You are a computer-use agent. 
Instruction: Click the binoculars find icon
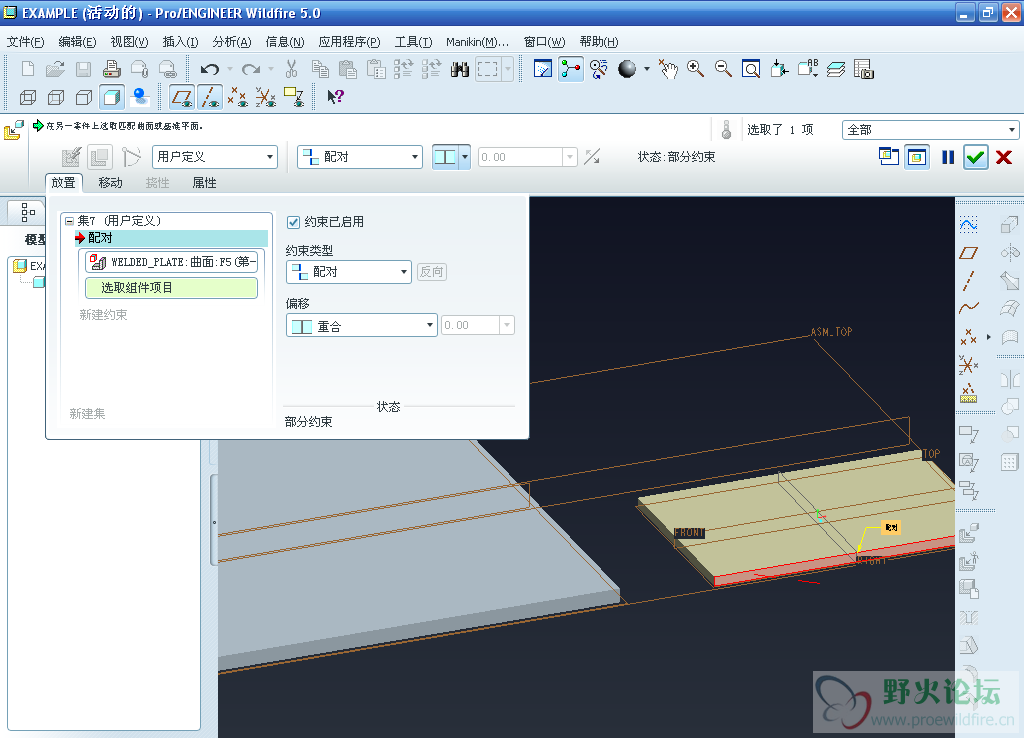460,69
